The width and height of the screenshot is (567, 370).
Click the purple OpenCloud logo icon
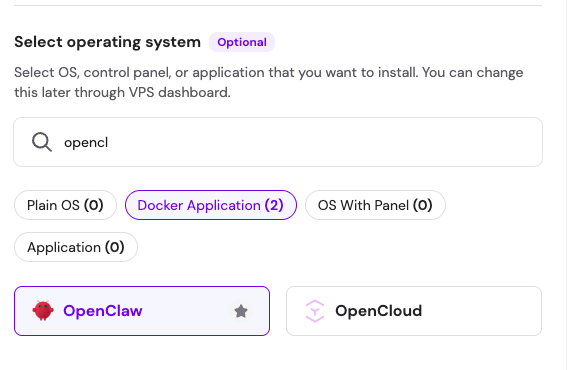click(315, 311)
